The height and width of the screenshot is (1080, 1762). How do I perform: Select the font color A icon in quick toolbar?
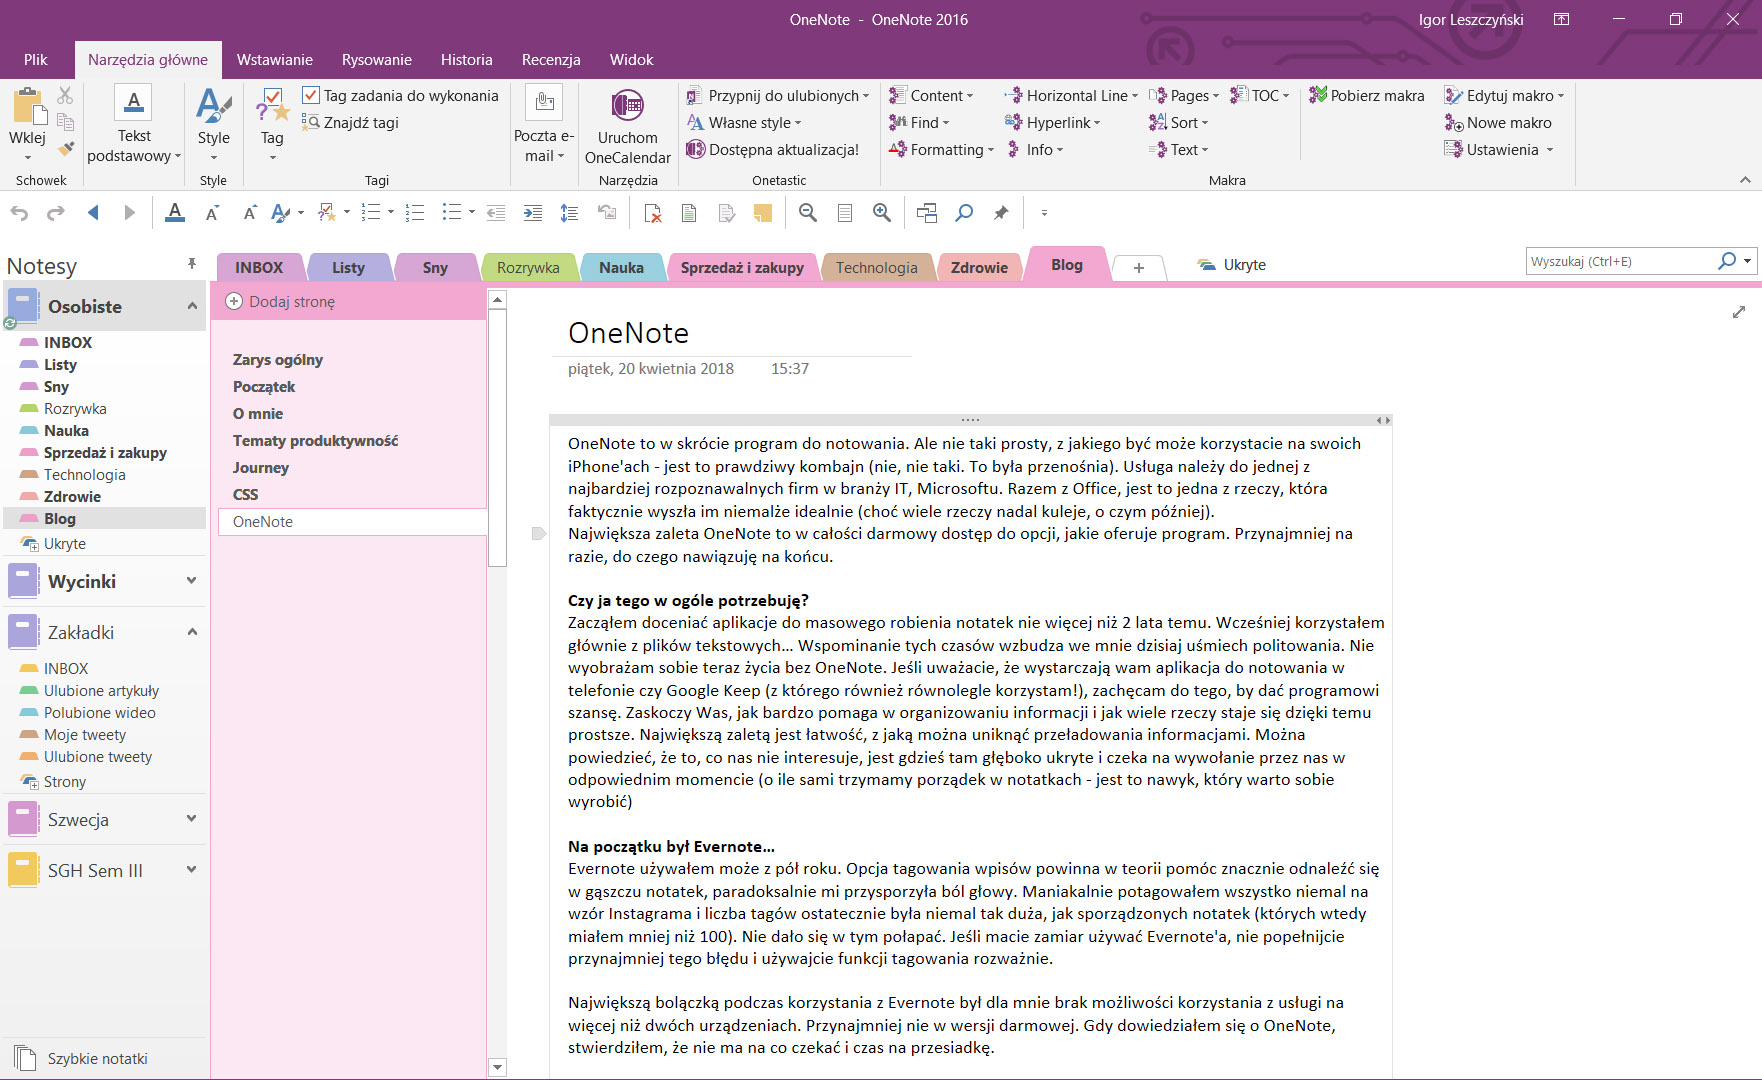[175, 212]
